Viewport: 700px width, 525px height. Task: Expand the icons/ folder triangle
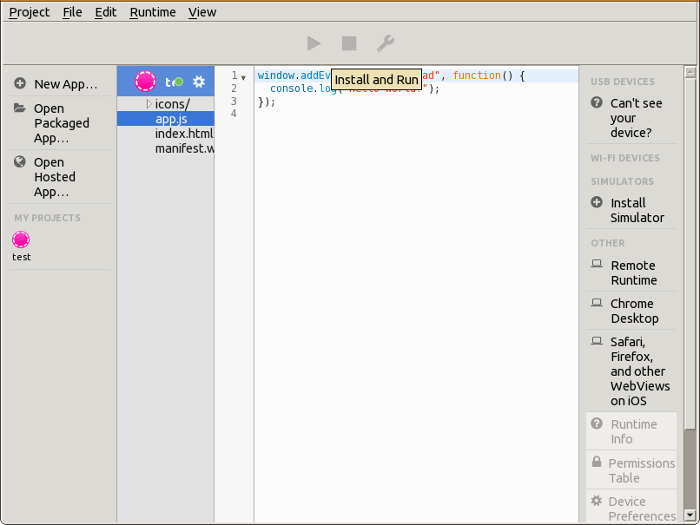[x=149, y=104]
